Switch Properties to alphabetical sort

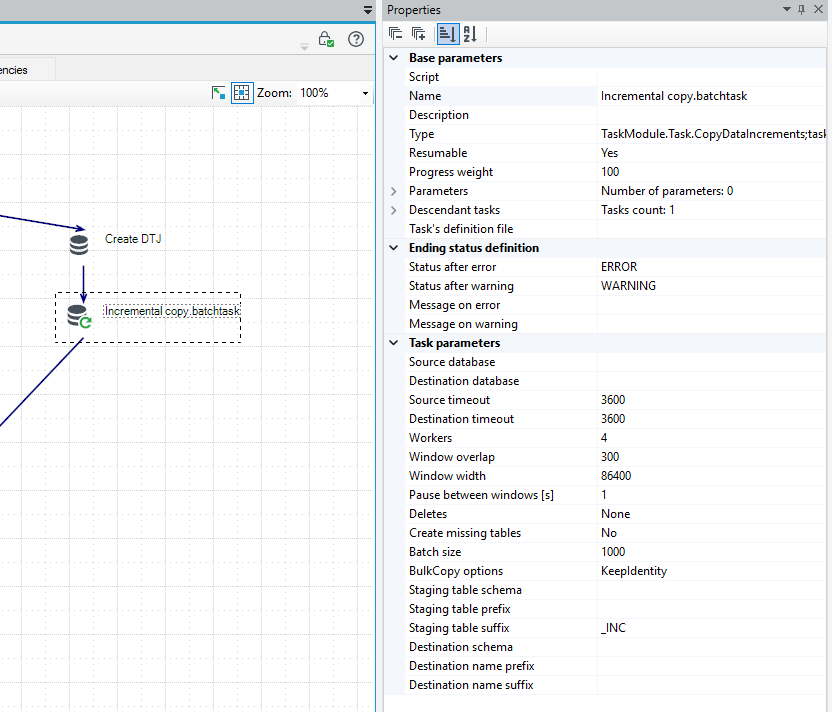click(470, 34)
